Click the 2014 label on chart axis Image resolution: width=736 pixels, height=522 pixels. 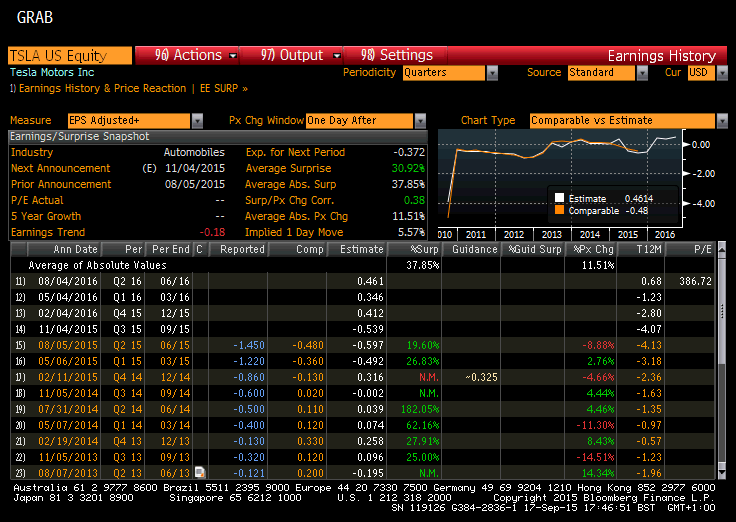(590, 234)
